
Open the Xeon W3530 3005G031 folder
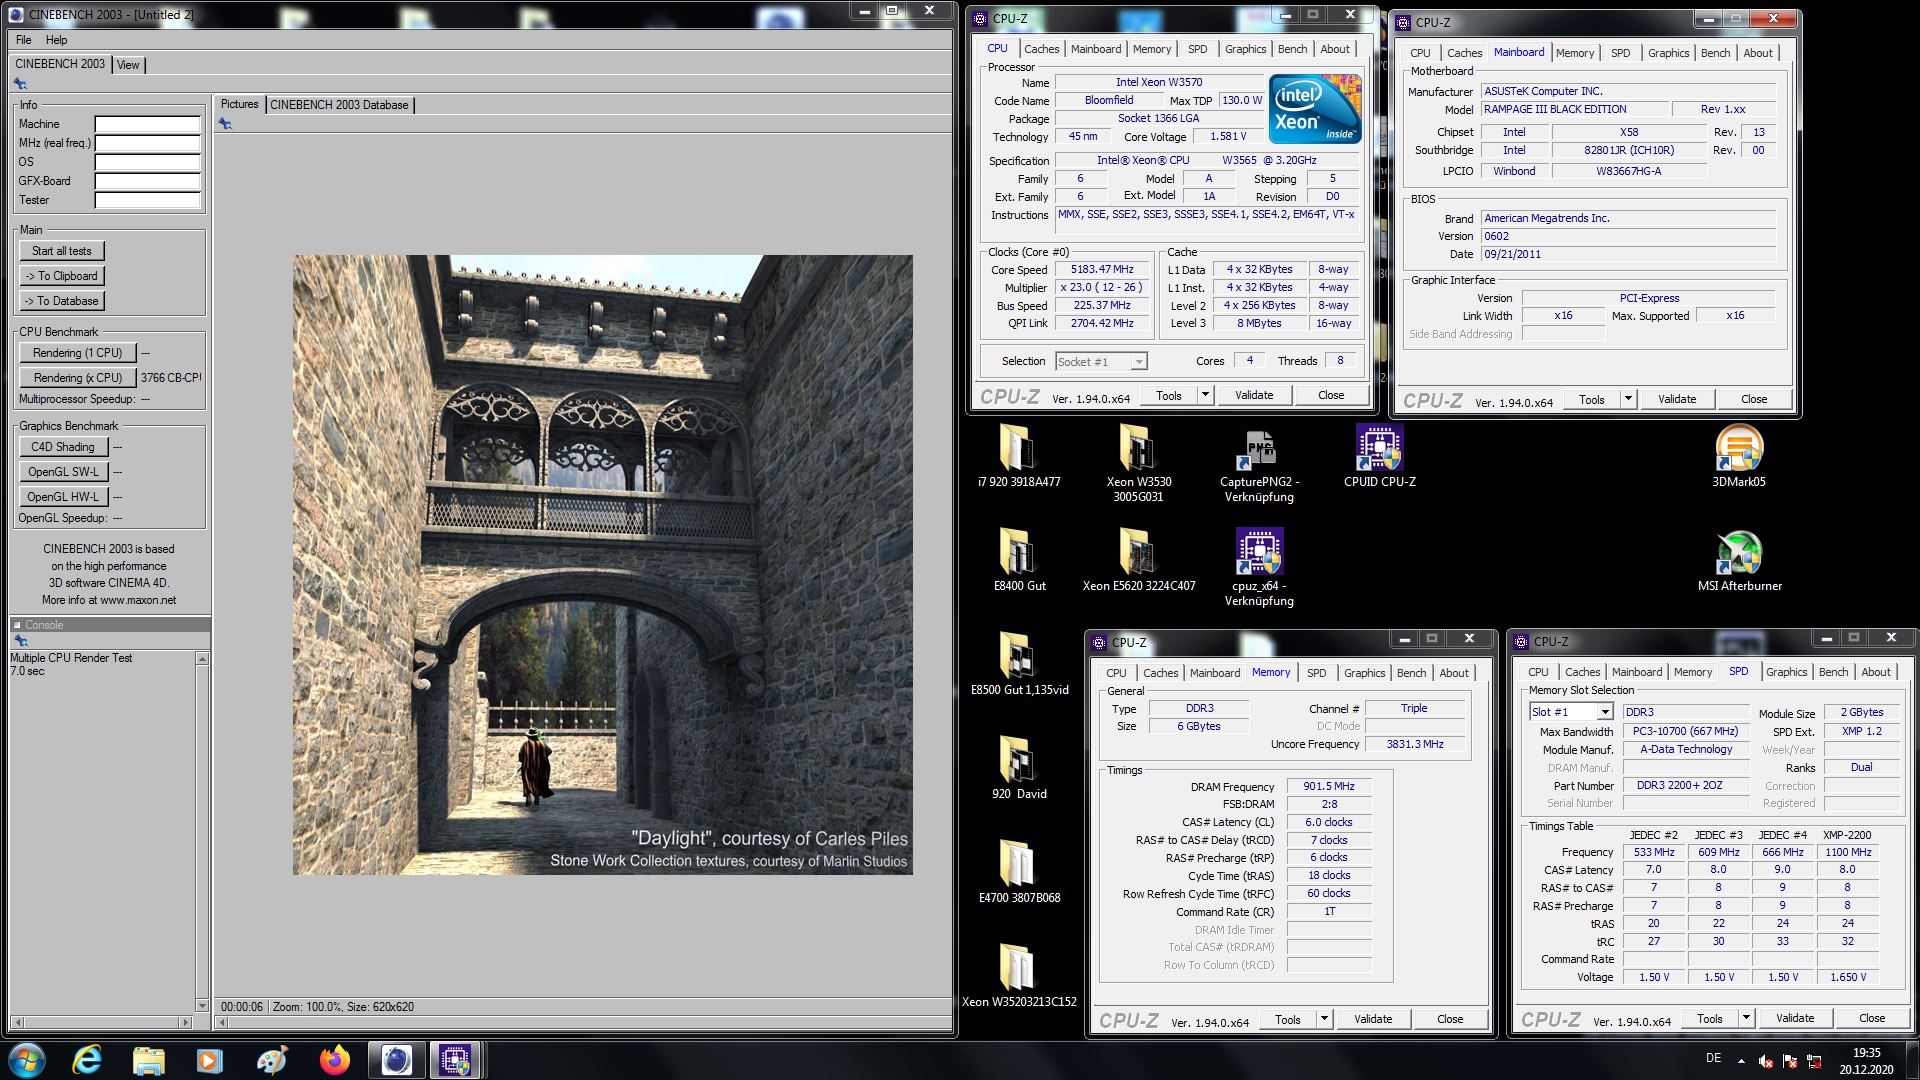click(1138, 448)
